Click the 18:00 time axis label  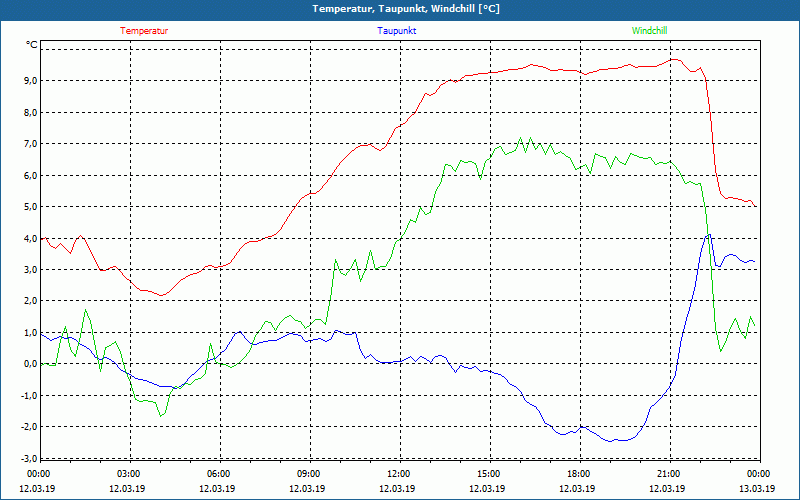click(579, 474)
